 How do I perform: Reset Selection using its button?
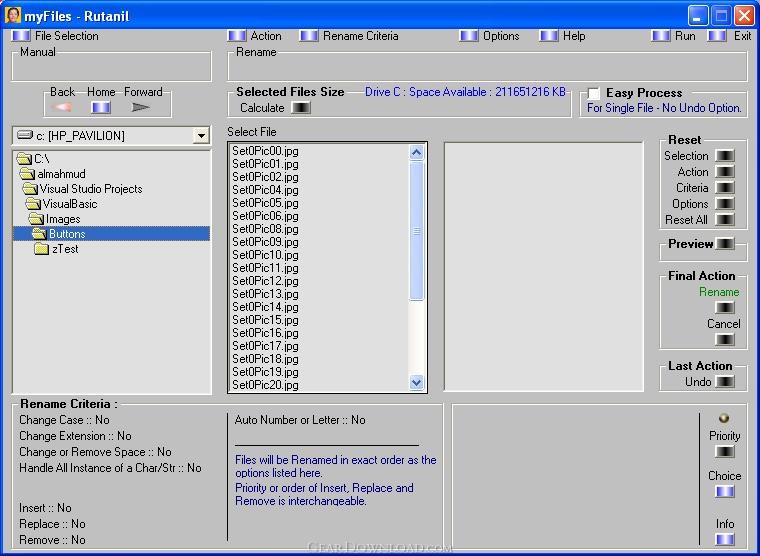(725, 156)
